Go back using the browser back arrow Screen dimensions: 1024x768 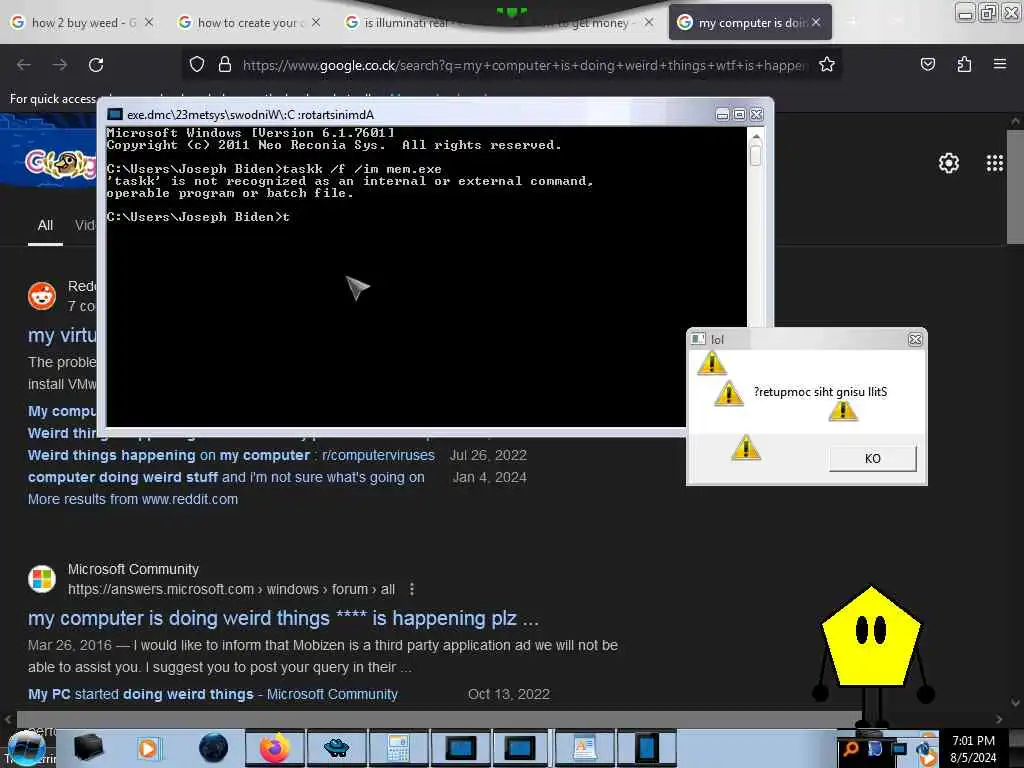pos(24,65)
